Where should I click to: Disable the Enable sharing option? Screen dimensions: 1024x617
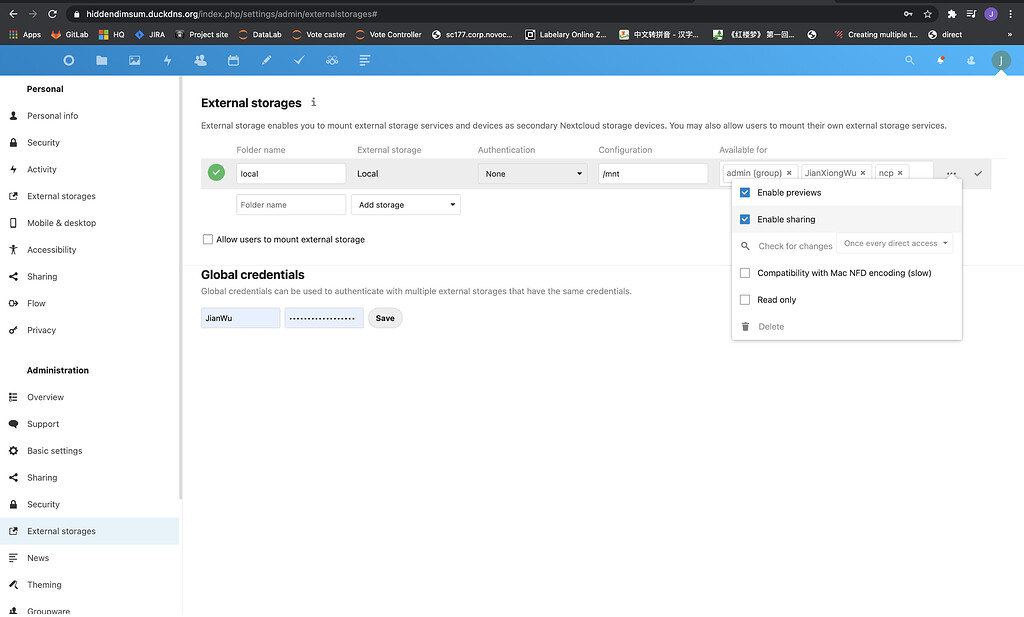(744, 219)
